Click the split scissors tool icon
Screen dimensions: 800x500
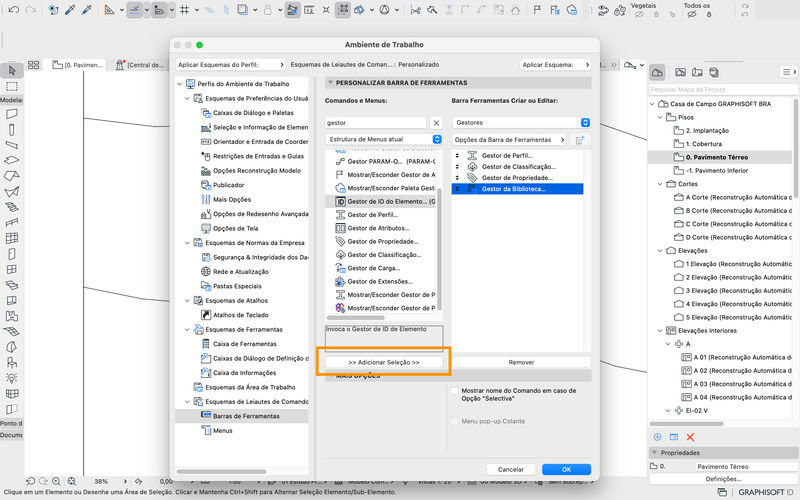[x=415, y=10]
